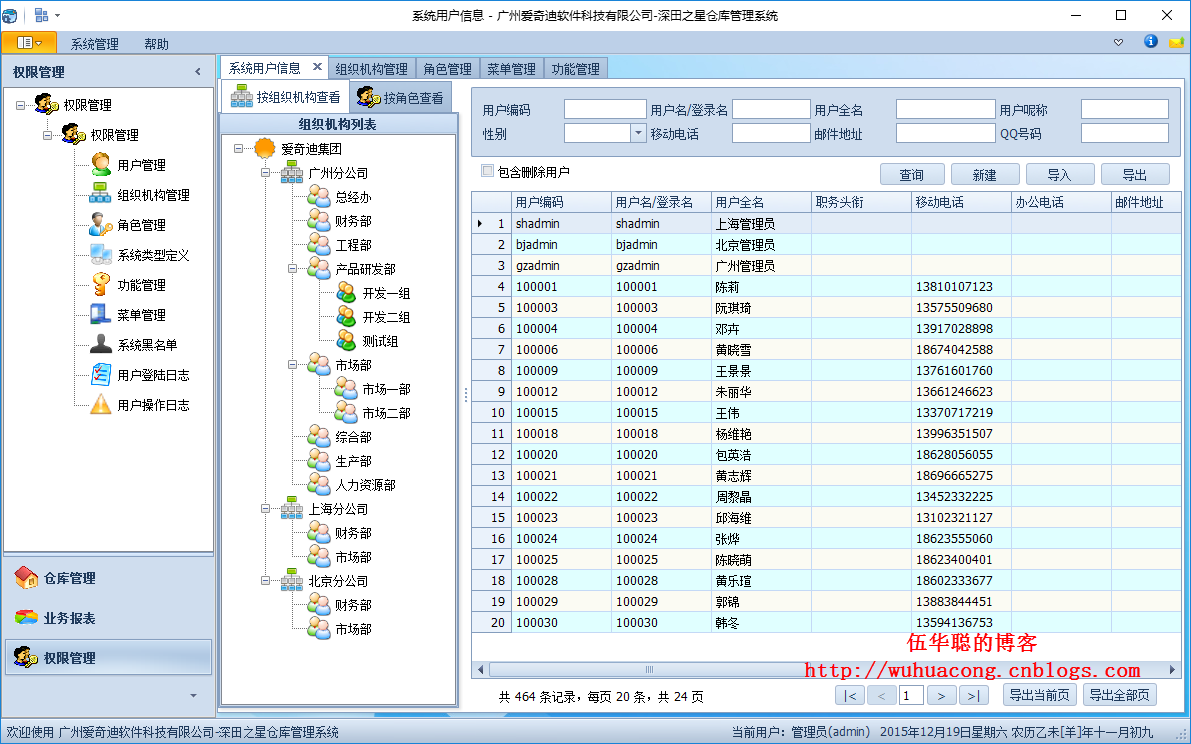Click the 总经办 department icon
The width and height of the screenshot is (1191, 744).
pyautogui.click(x=318, y=197)
